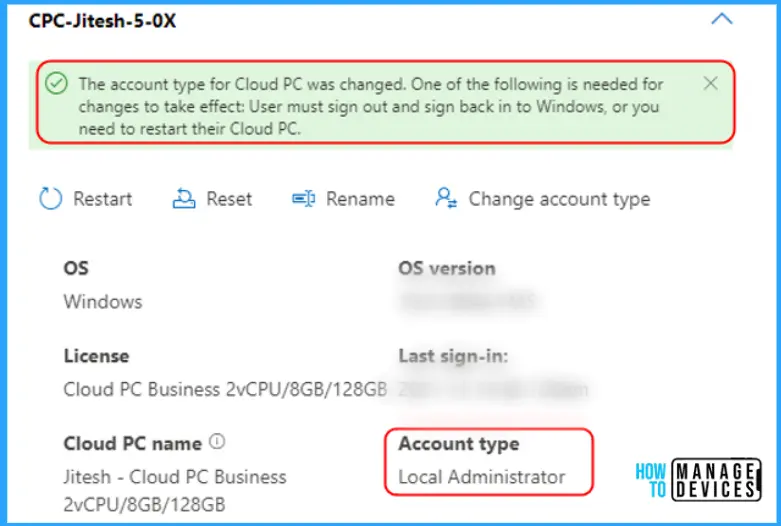Click the Windows OS value text
This screenshot has height=526, width=781.
(x=103, y=301)
